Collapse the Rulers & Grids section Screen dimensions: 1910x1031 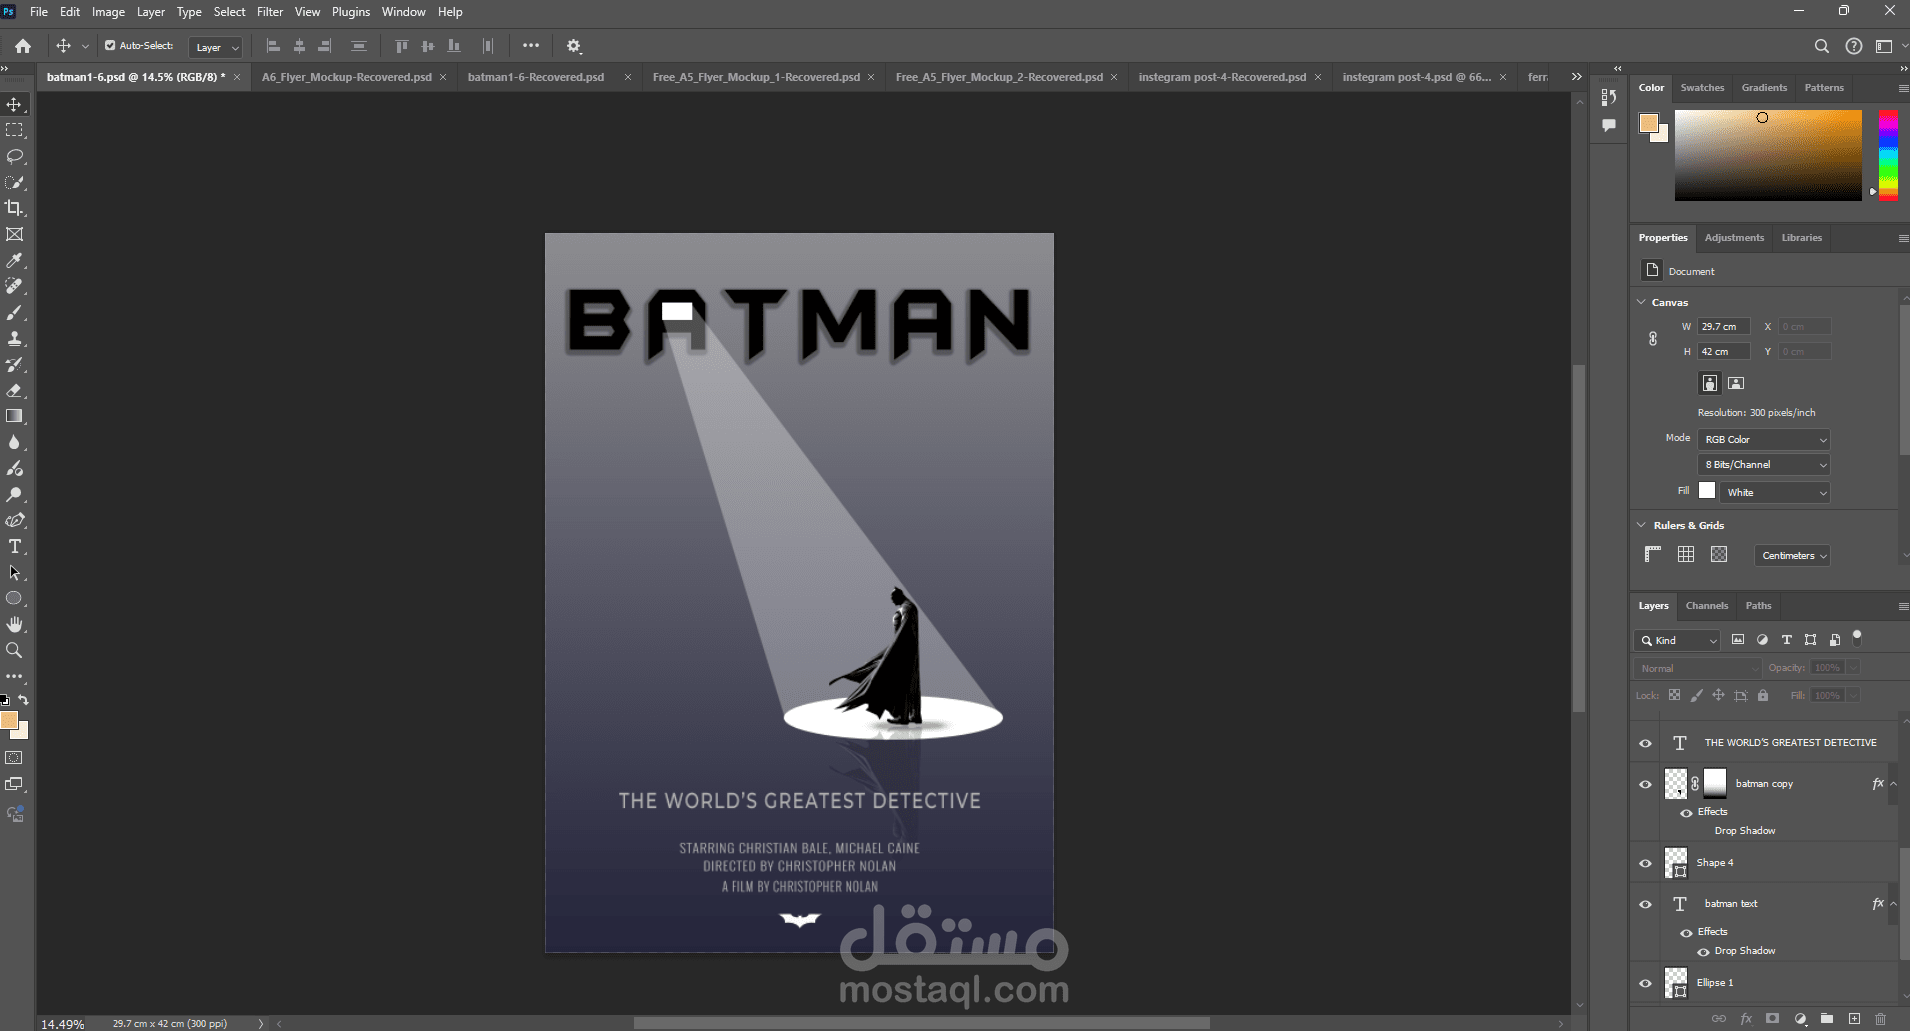(1641, 525)
